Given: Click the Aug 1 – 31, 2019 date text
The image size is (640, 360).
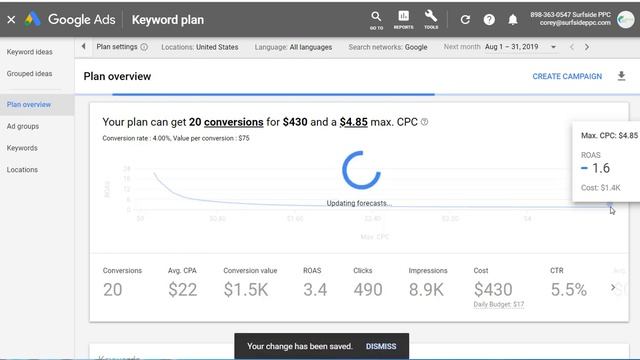Looking at the screenshot, I should pyautogui.click(x=511, y=47).
